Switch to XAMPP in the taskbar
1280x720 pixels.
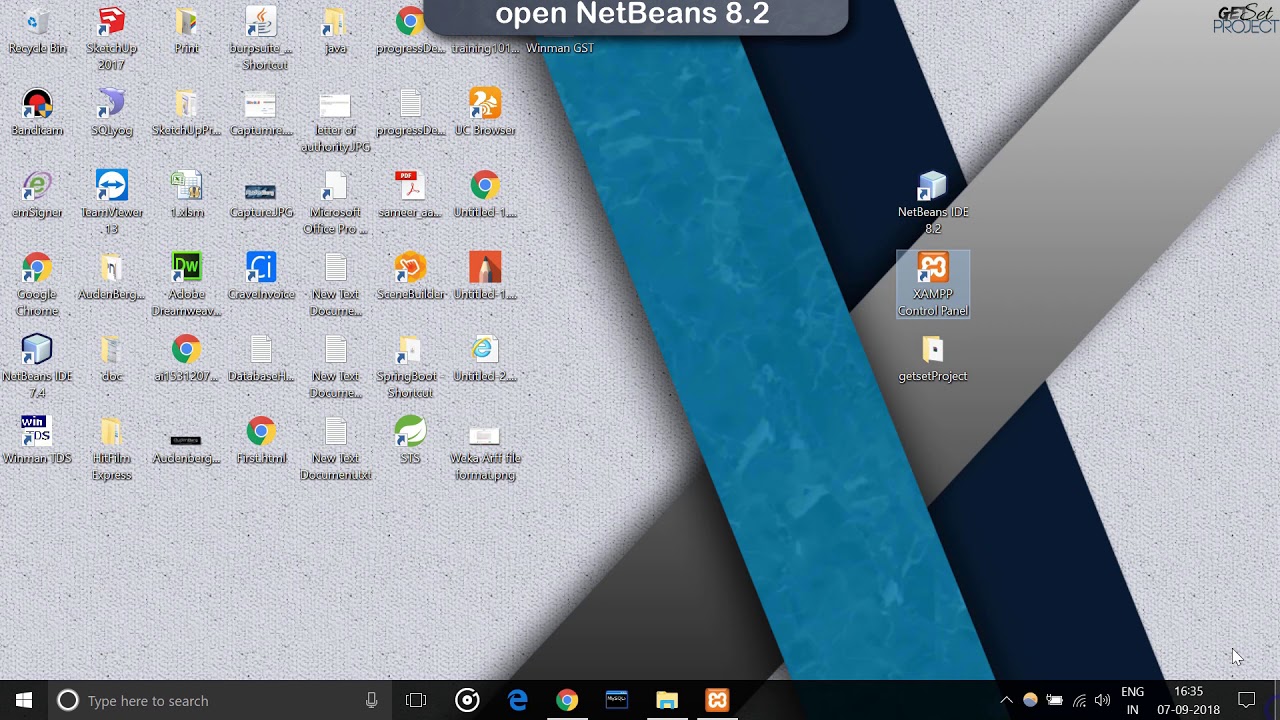point(717,700)
